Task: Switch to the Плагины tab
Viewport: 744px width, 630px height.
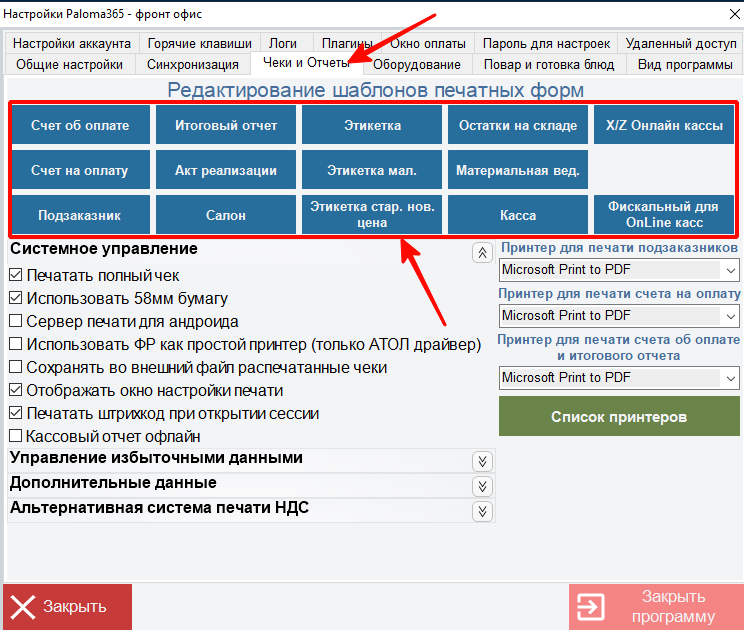Action: [x=346, y=43]
